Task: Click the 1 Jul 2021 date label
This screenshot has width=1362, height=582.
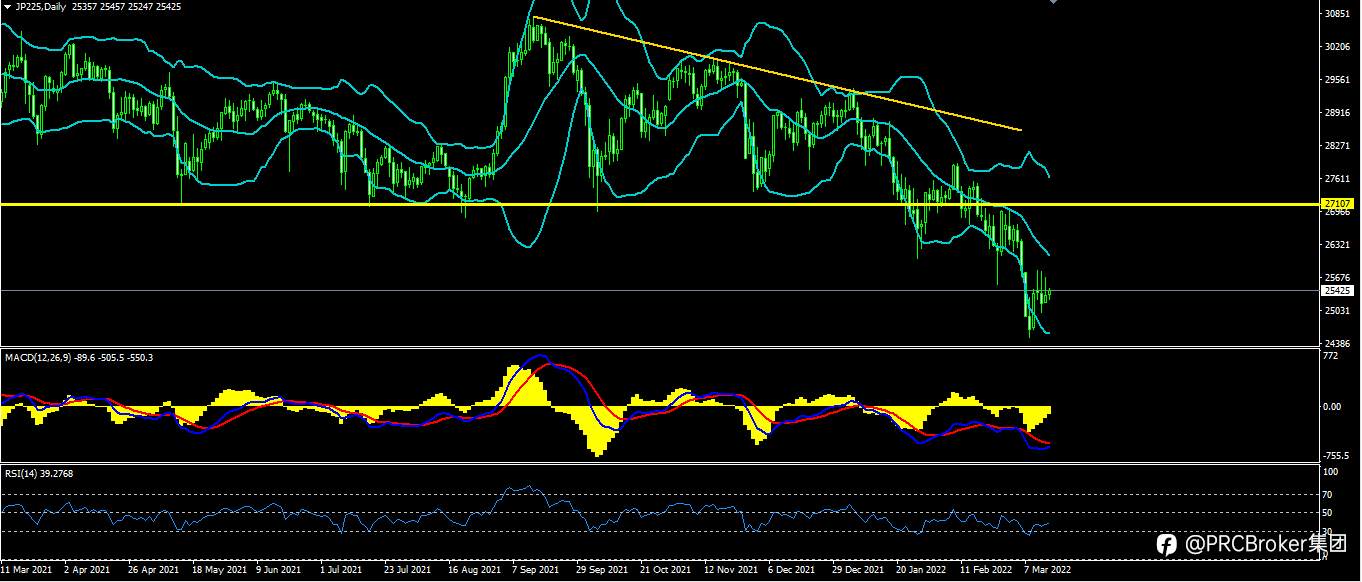Action: (x=341, y=570)
